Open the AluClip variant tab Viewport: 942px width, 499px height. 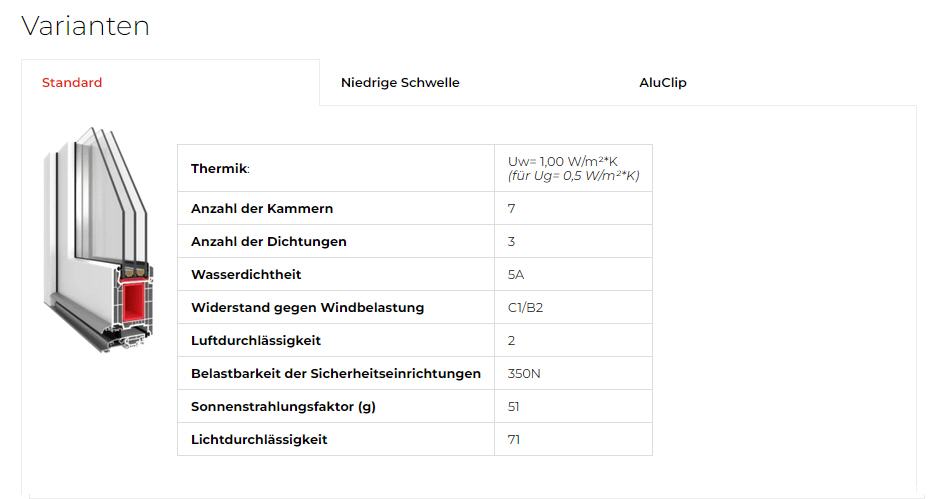click(663, 83)
